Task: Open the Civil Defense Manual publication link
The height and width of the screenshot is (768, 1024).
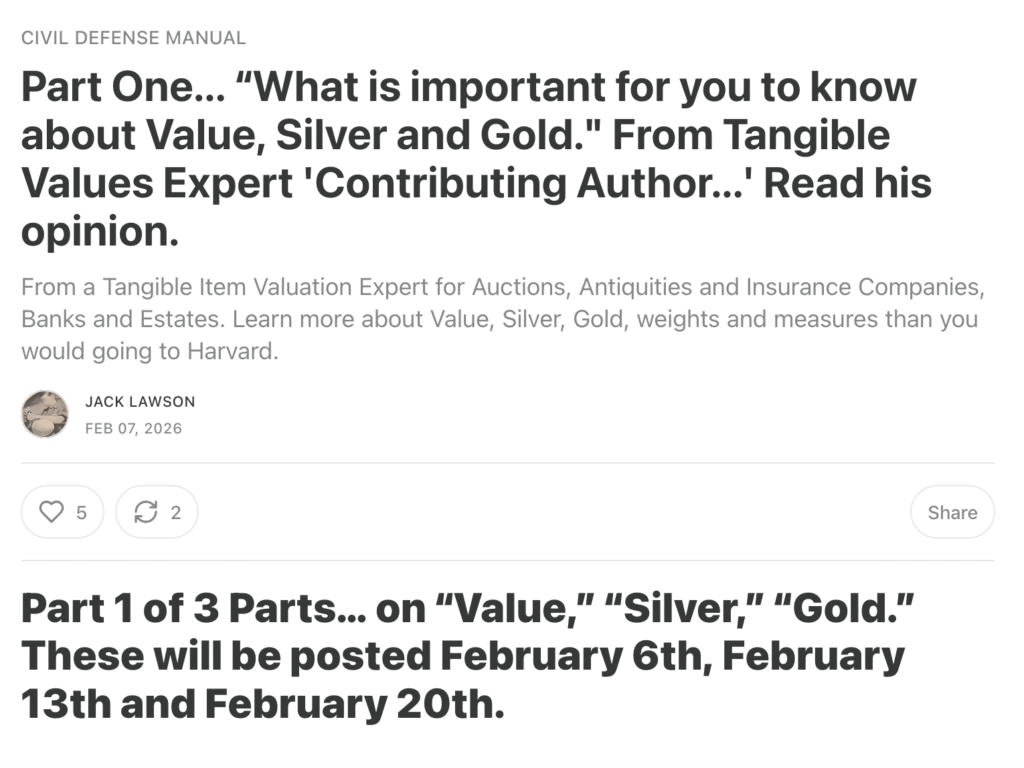Action: [x=133, y=38]
